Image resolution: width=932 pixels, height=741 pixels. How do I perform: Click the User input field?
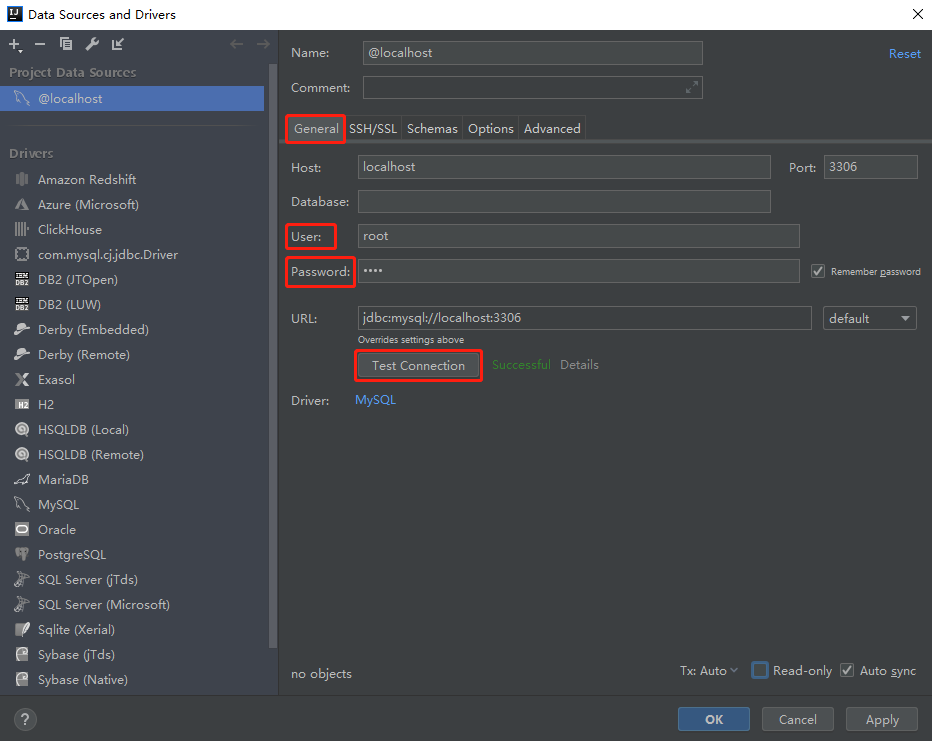click(578, 236)
